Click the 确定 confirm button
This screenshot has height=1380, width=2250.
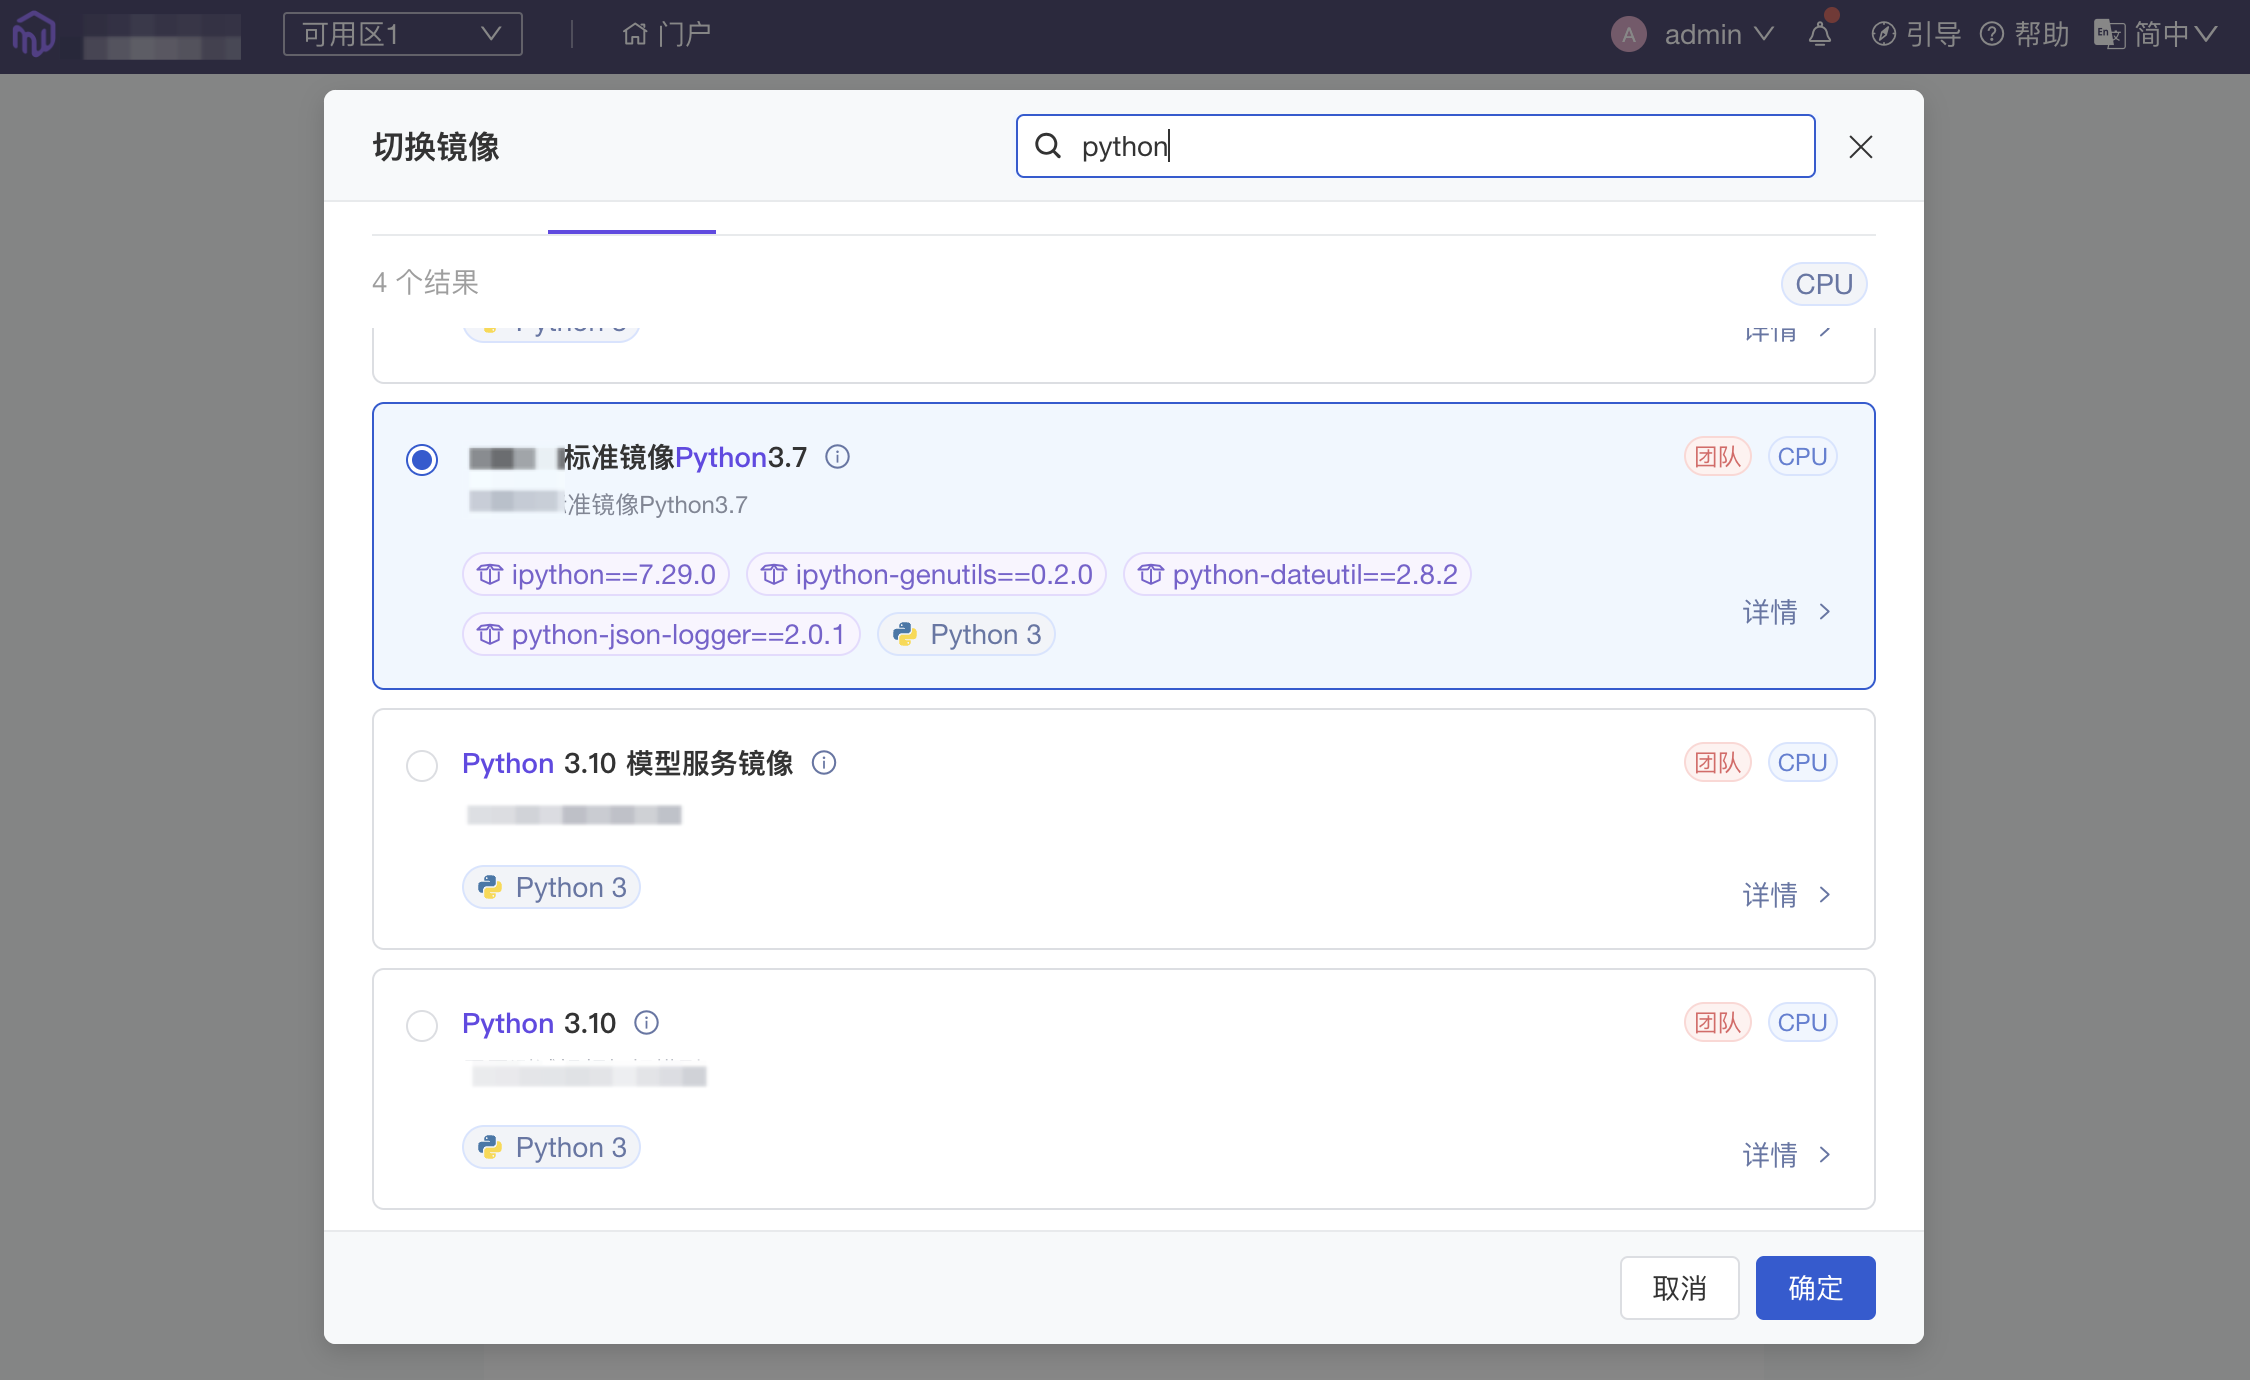click(1816, 1287)
